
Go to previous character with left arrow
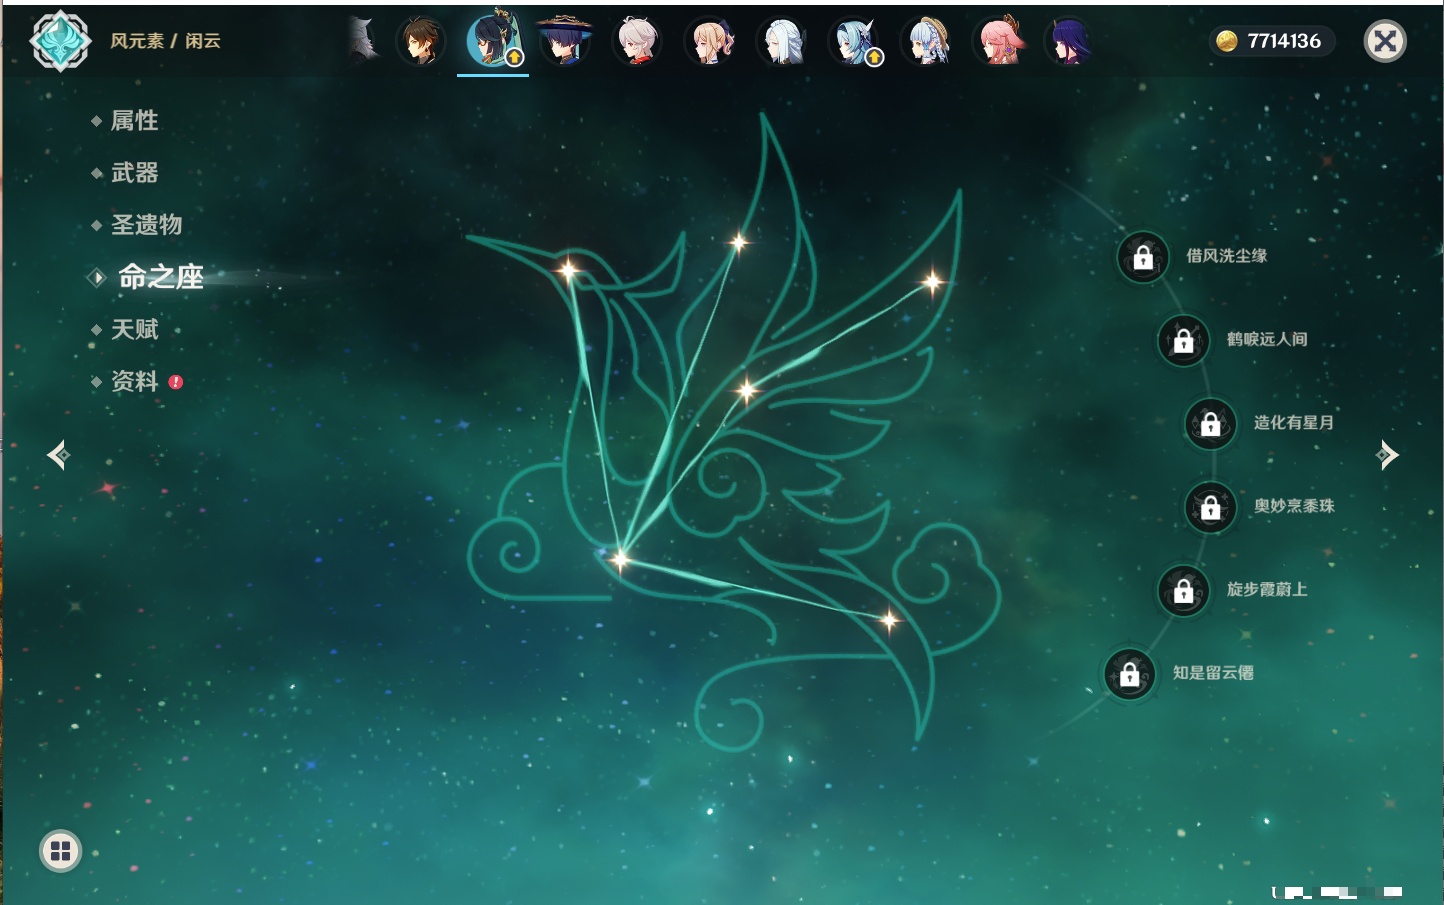point(58,455)
